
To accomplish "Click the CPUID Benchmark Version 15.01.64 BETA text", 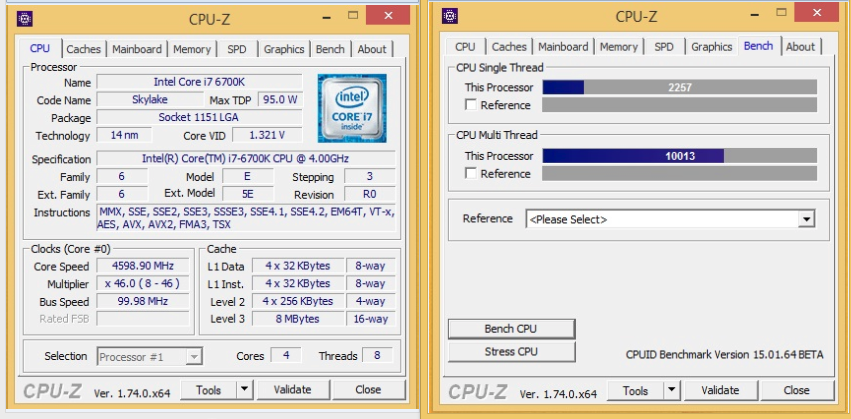I will point(724,355).
